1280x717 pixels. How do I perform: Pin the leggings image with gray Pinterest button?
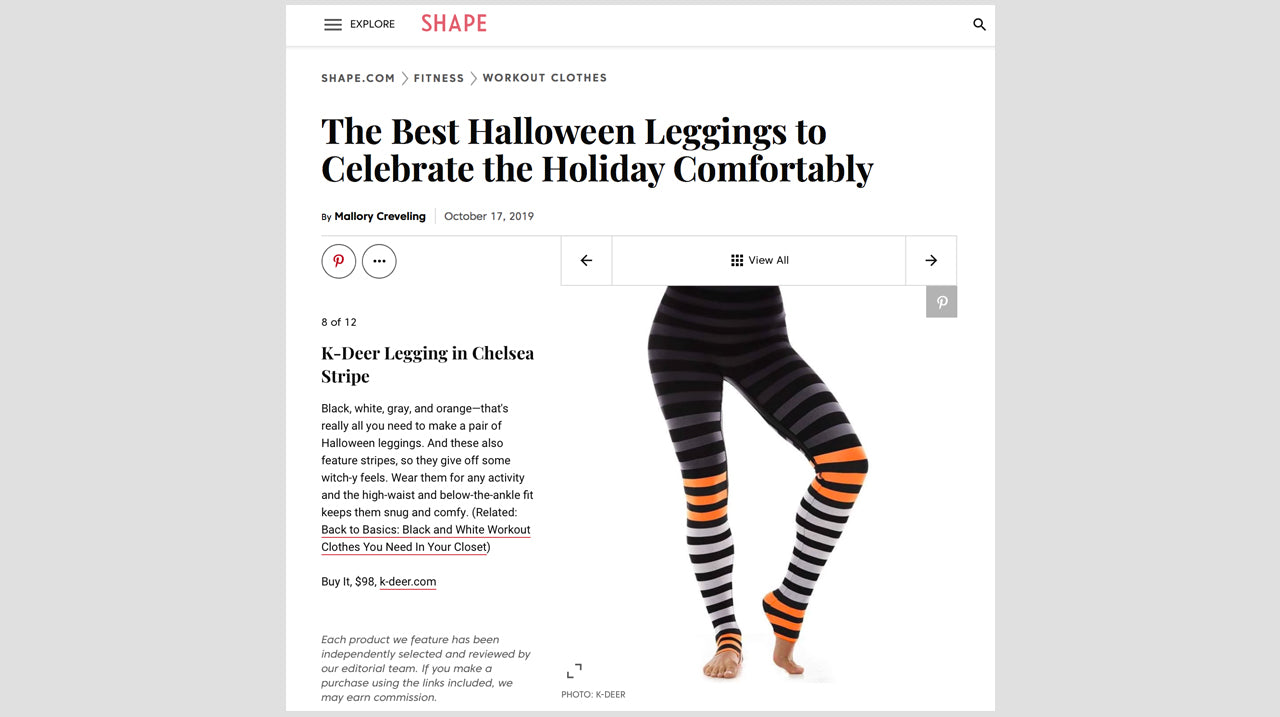click(x=941, y=302)
